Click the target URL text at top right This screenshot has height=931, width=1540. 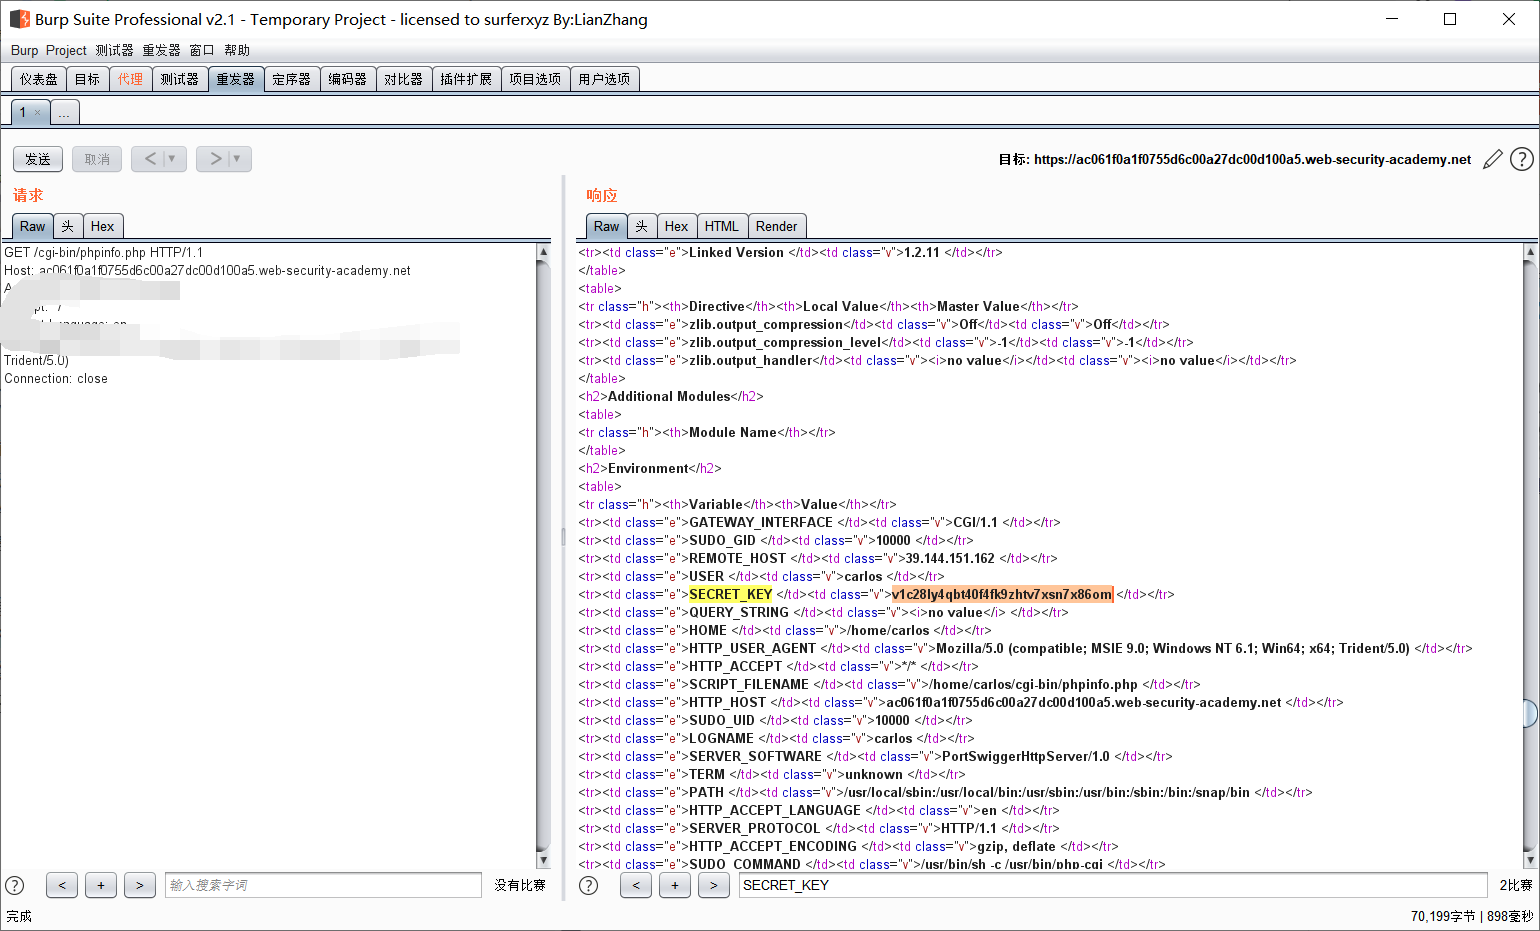coord(1253,159)
